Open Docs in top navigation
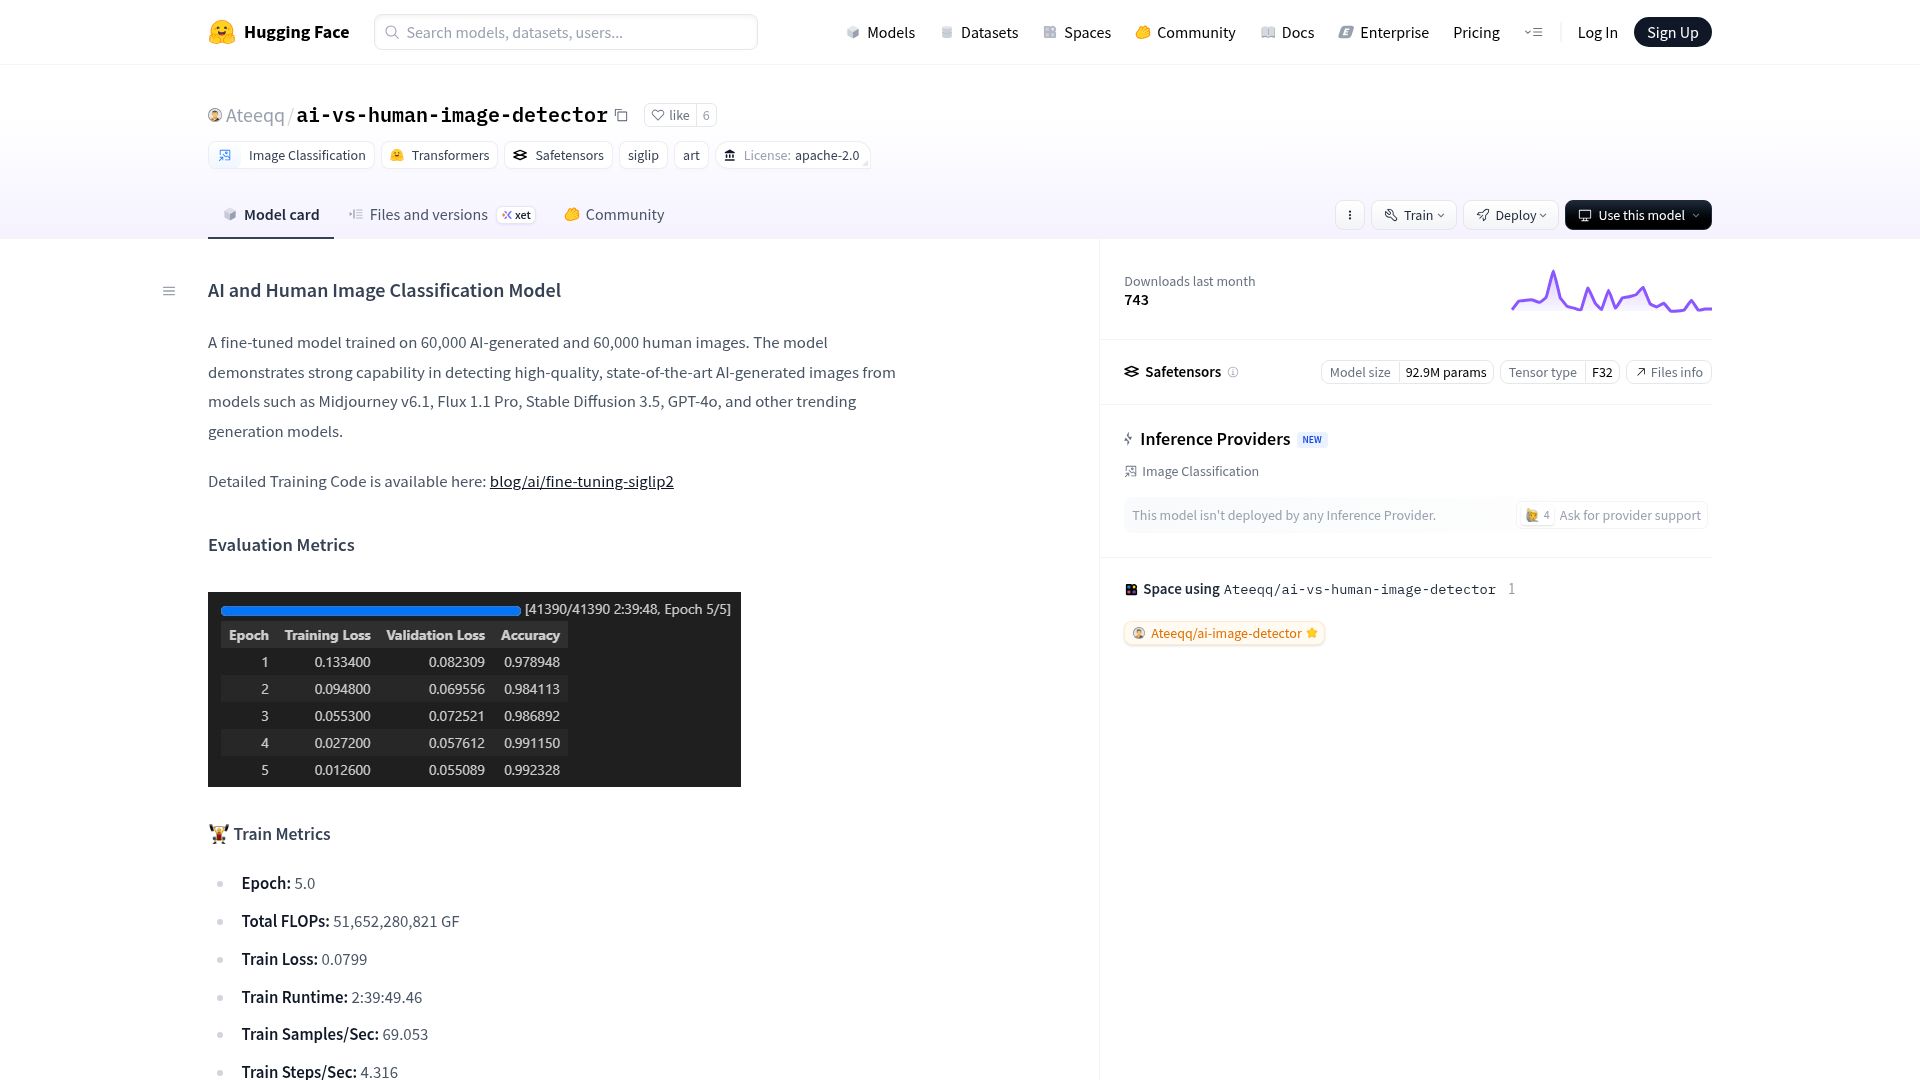 (x=1287, y=32)
